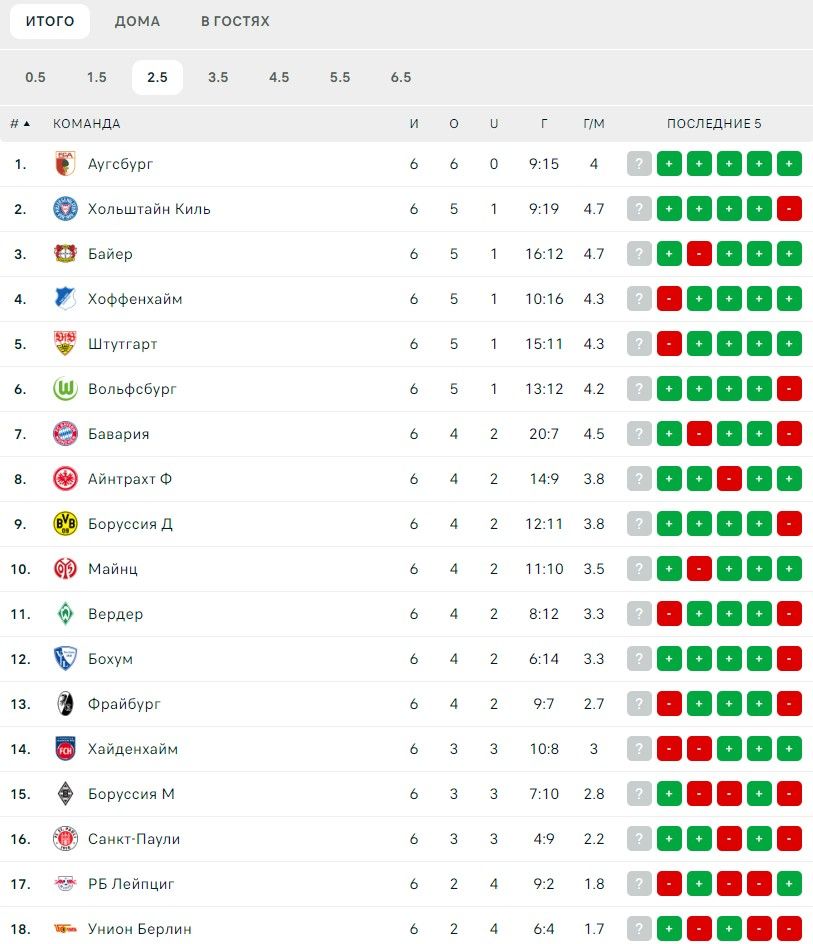This screenshot has height=944, width=813.
Task: Select the 0.5 goals threshold
Action: [x=36, y=77]
